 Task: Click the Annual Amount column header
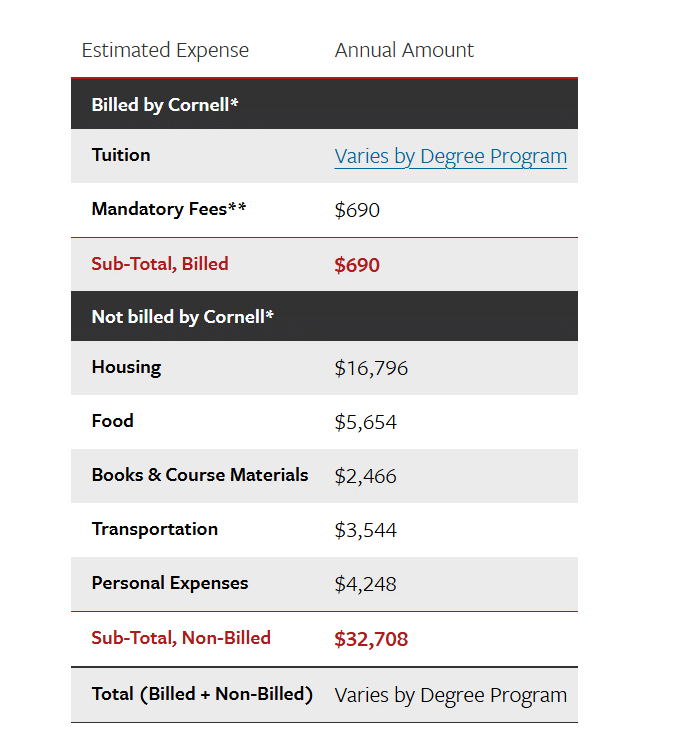click(404, 50)
